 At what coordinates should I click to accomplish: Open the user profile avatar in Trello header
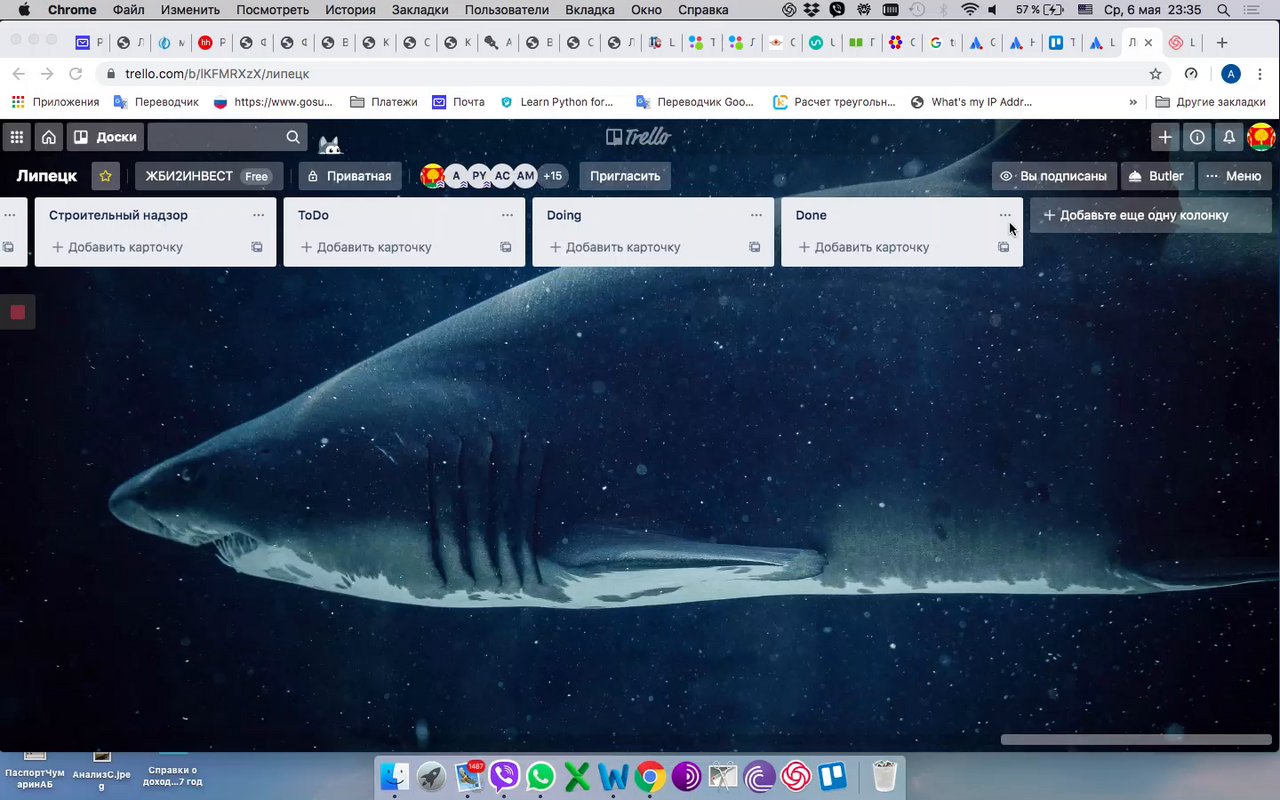pos(1262,137)
